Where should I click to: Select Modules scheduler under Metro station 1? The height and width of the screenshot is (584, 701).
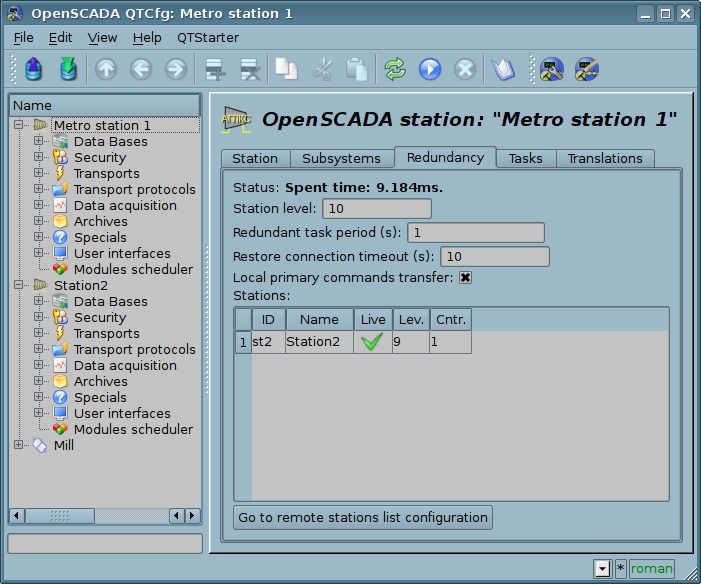133,269
